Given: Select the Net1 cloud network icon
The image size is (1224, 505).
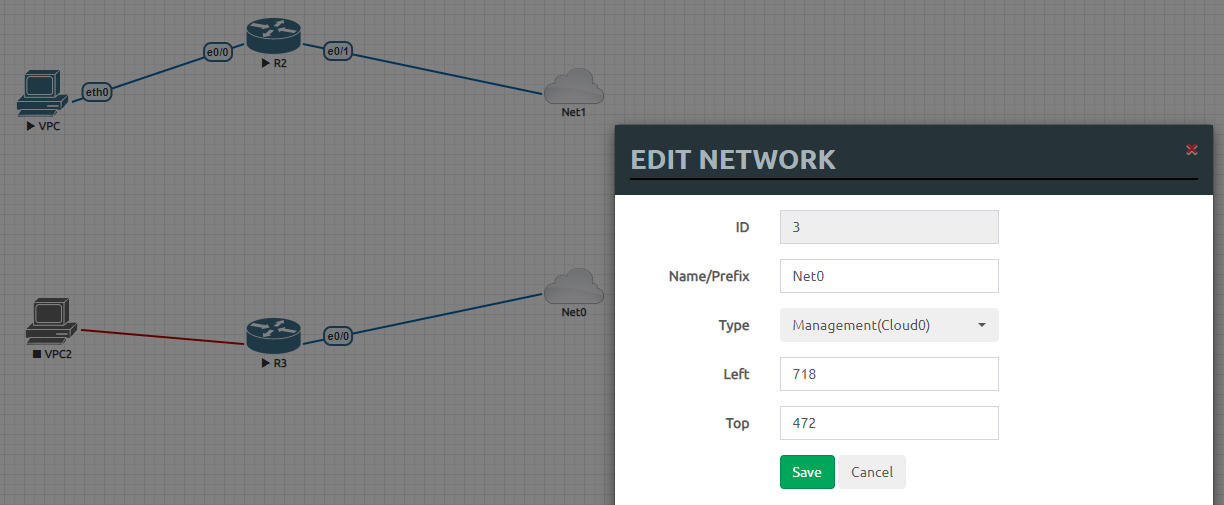Looking at the screenshot, I should (574, 86).
